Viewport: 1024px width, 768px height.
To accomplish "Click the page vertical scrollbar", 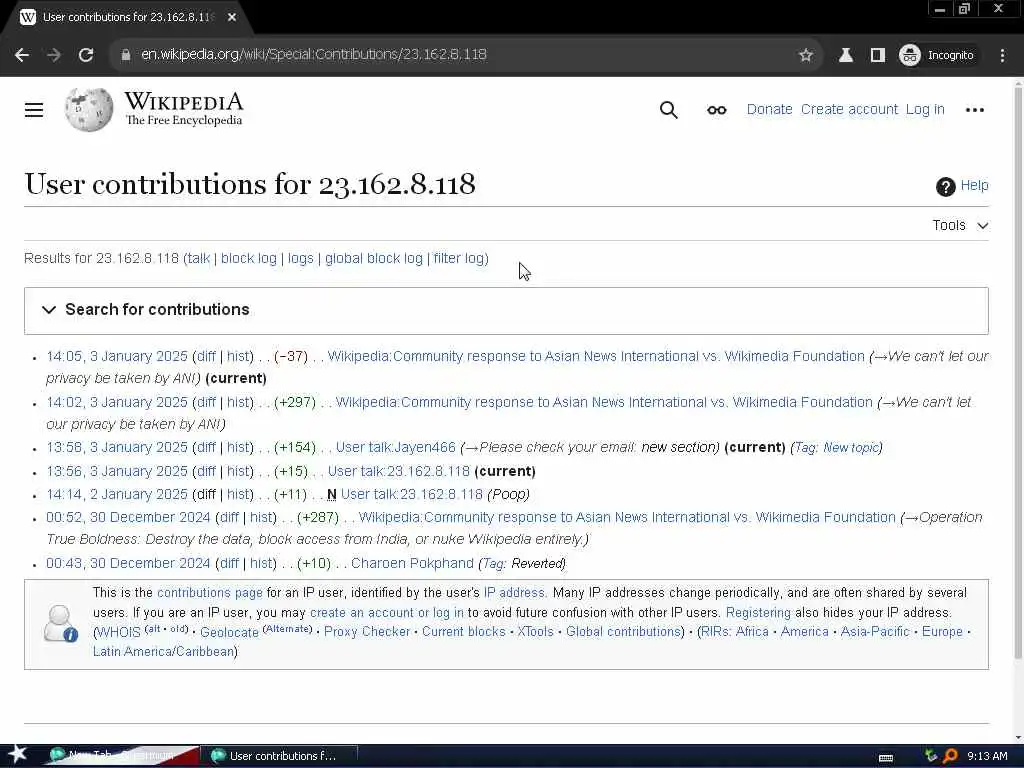I will (x=1018, y=372).
